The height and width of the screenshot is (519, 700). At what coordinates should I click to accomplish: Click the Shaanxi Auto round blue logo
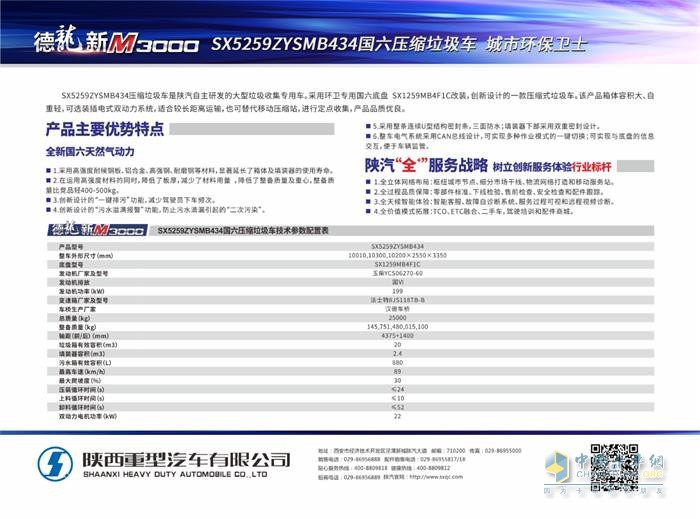point(55,464)
